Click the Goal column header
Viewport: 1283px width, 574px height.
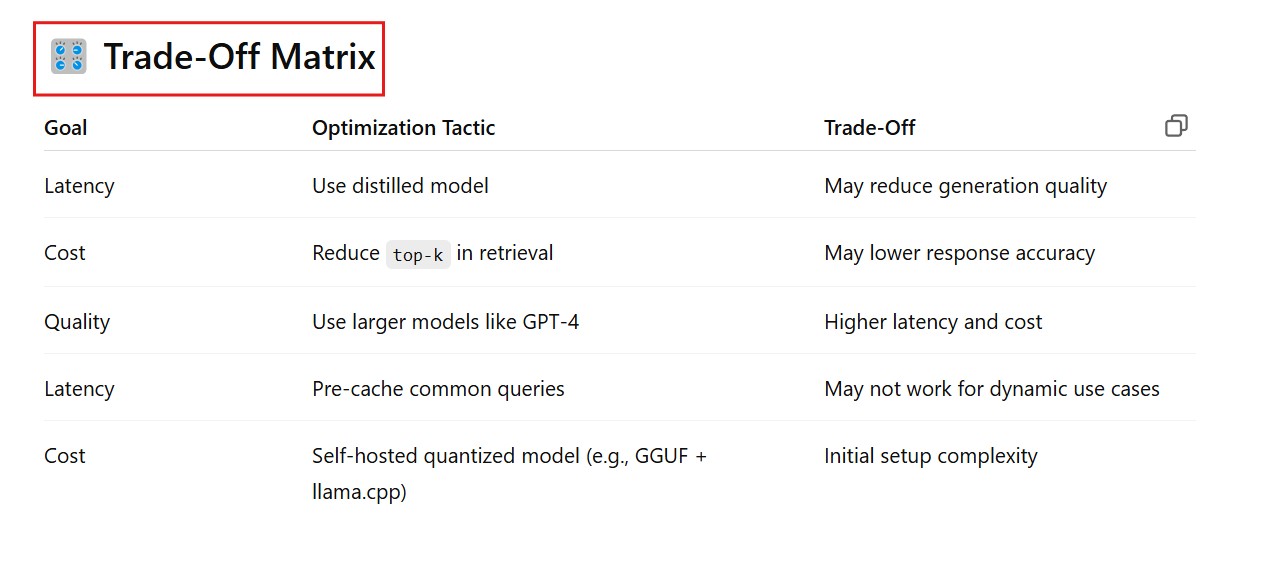pyautogui.click(x=66, y=128)
